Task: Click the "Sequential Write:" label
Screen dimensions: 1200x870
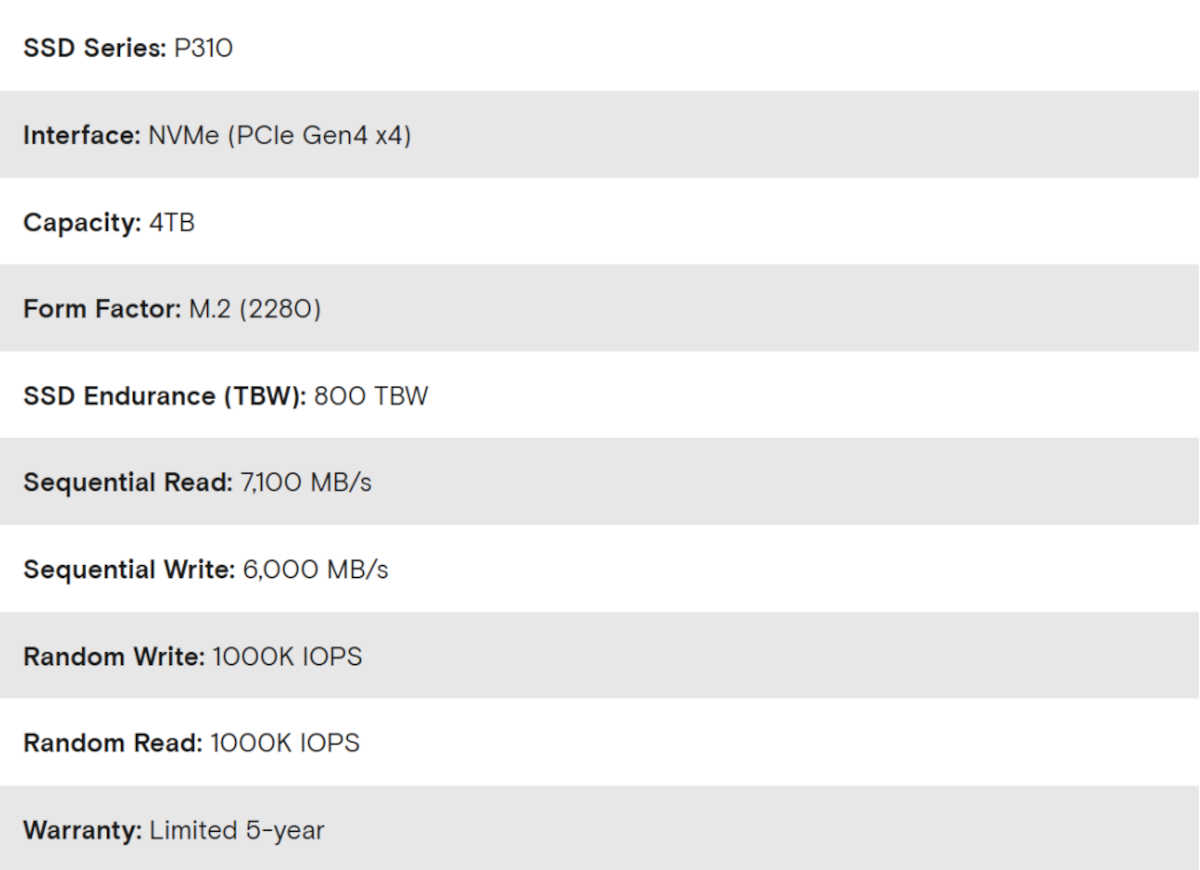Action: (x=129, y=570)
